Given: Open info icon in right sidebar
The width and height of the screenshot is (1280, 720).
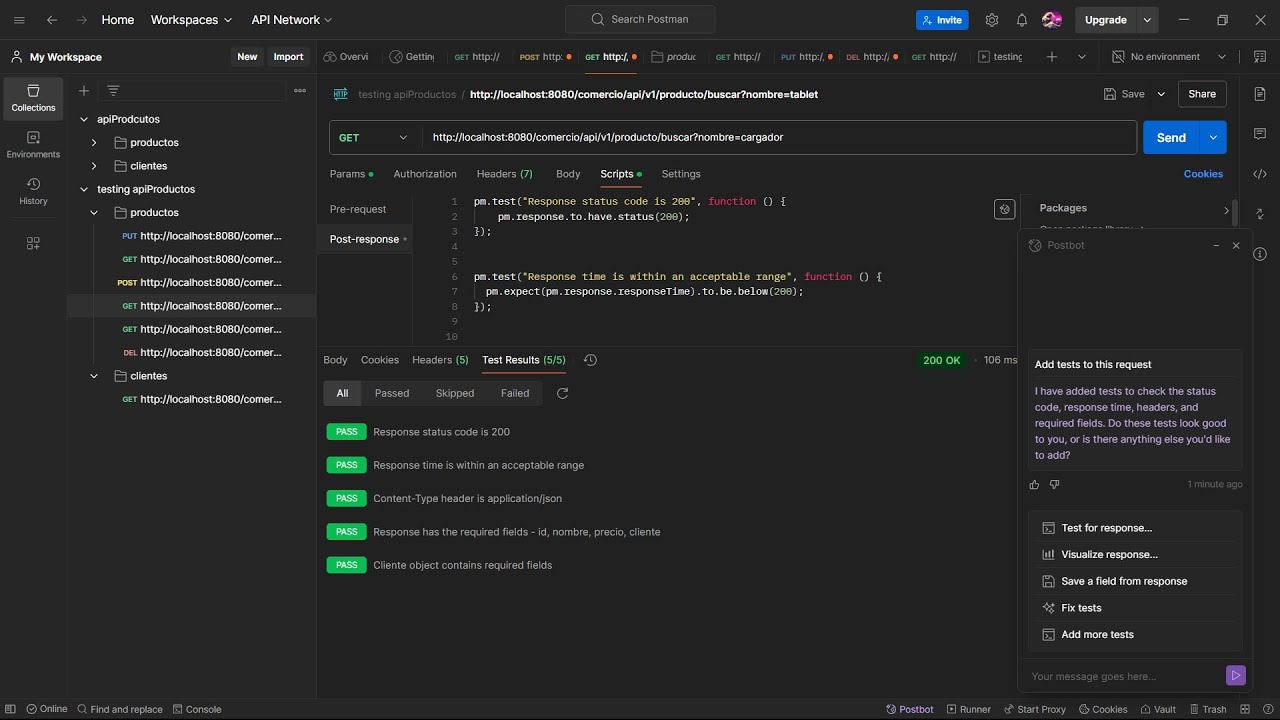Looking at the screenshot, I should click(x=1260, y=254).
